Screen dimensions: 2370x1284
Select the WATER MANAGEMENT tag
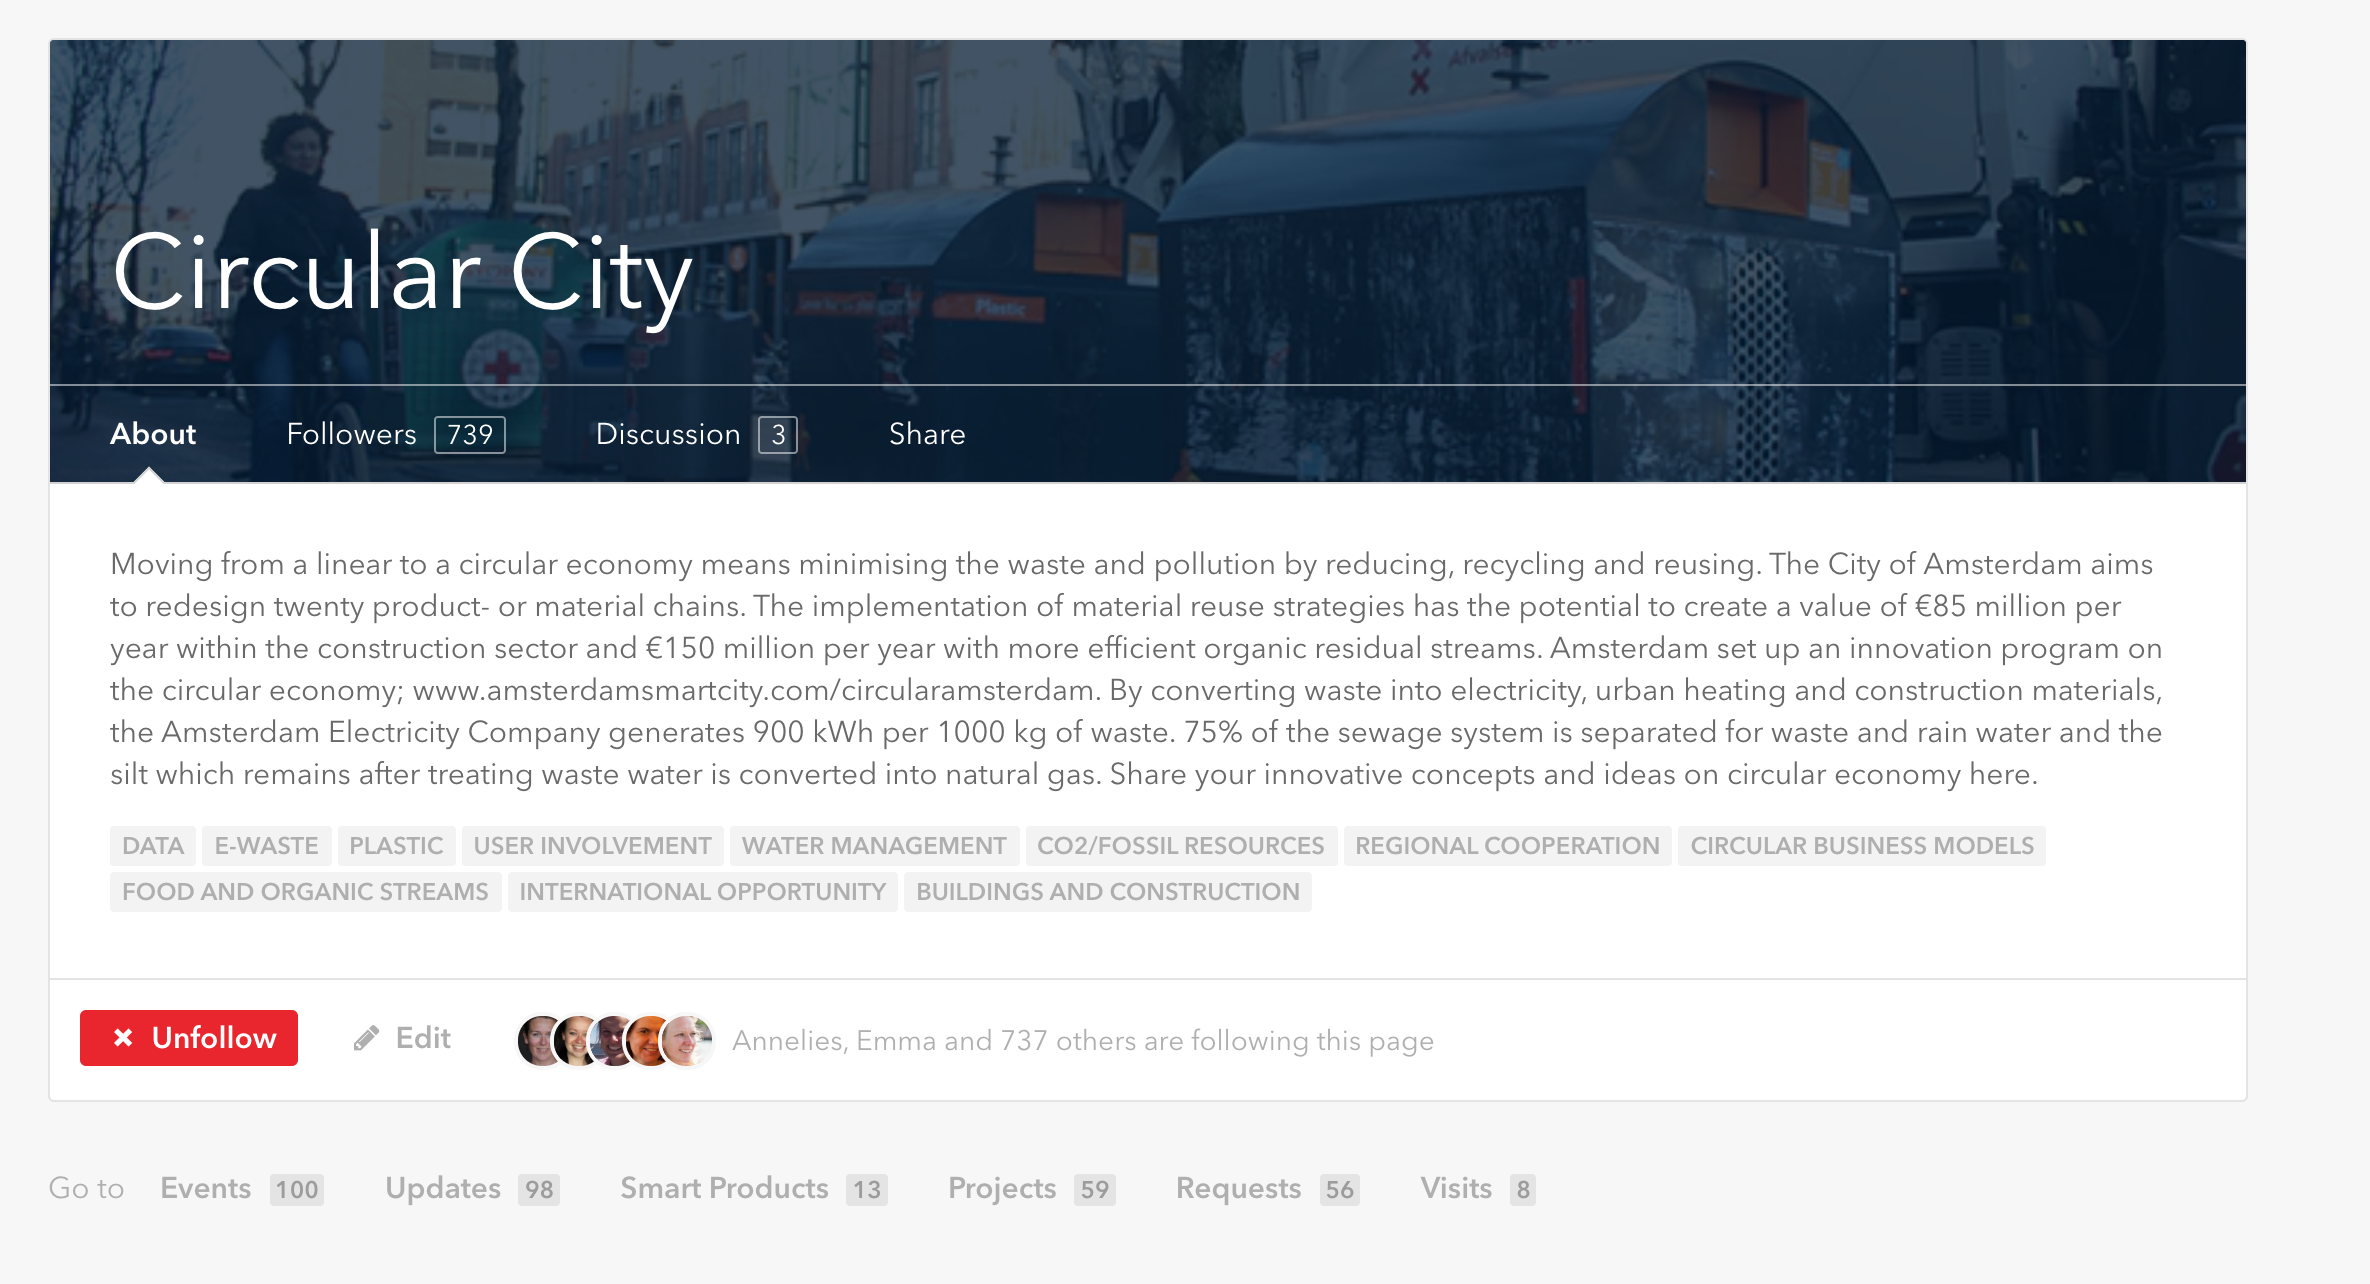click(x=874, y=846)
